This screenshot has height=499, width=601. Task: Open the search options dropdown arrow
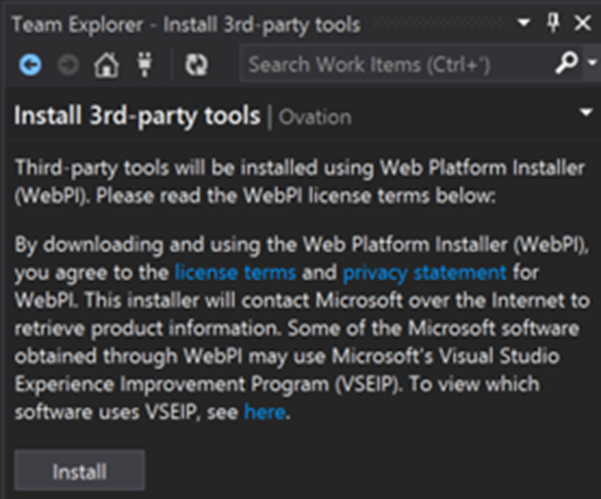pyautogui.click(x=593, y=62)
